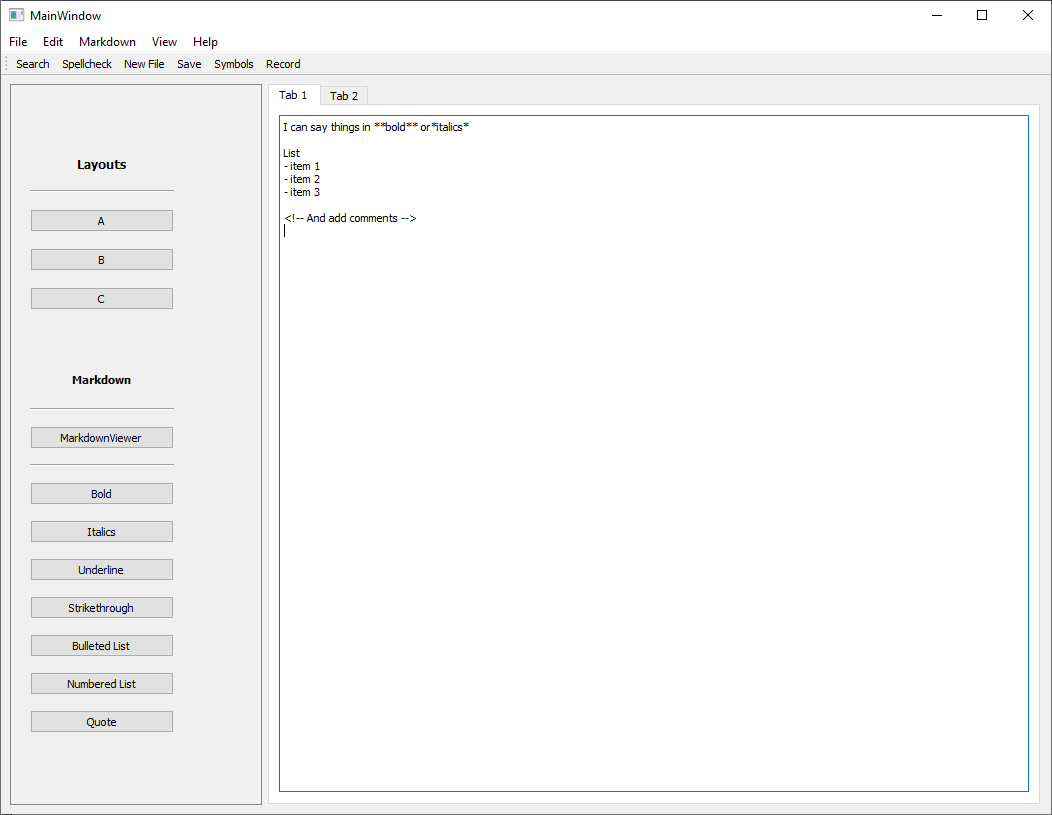The height and width of the screenshot is (815, 1052).
Task: Select layout A button
Action: [101, 221]
